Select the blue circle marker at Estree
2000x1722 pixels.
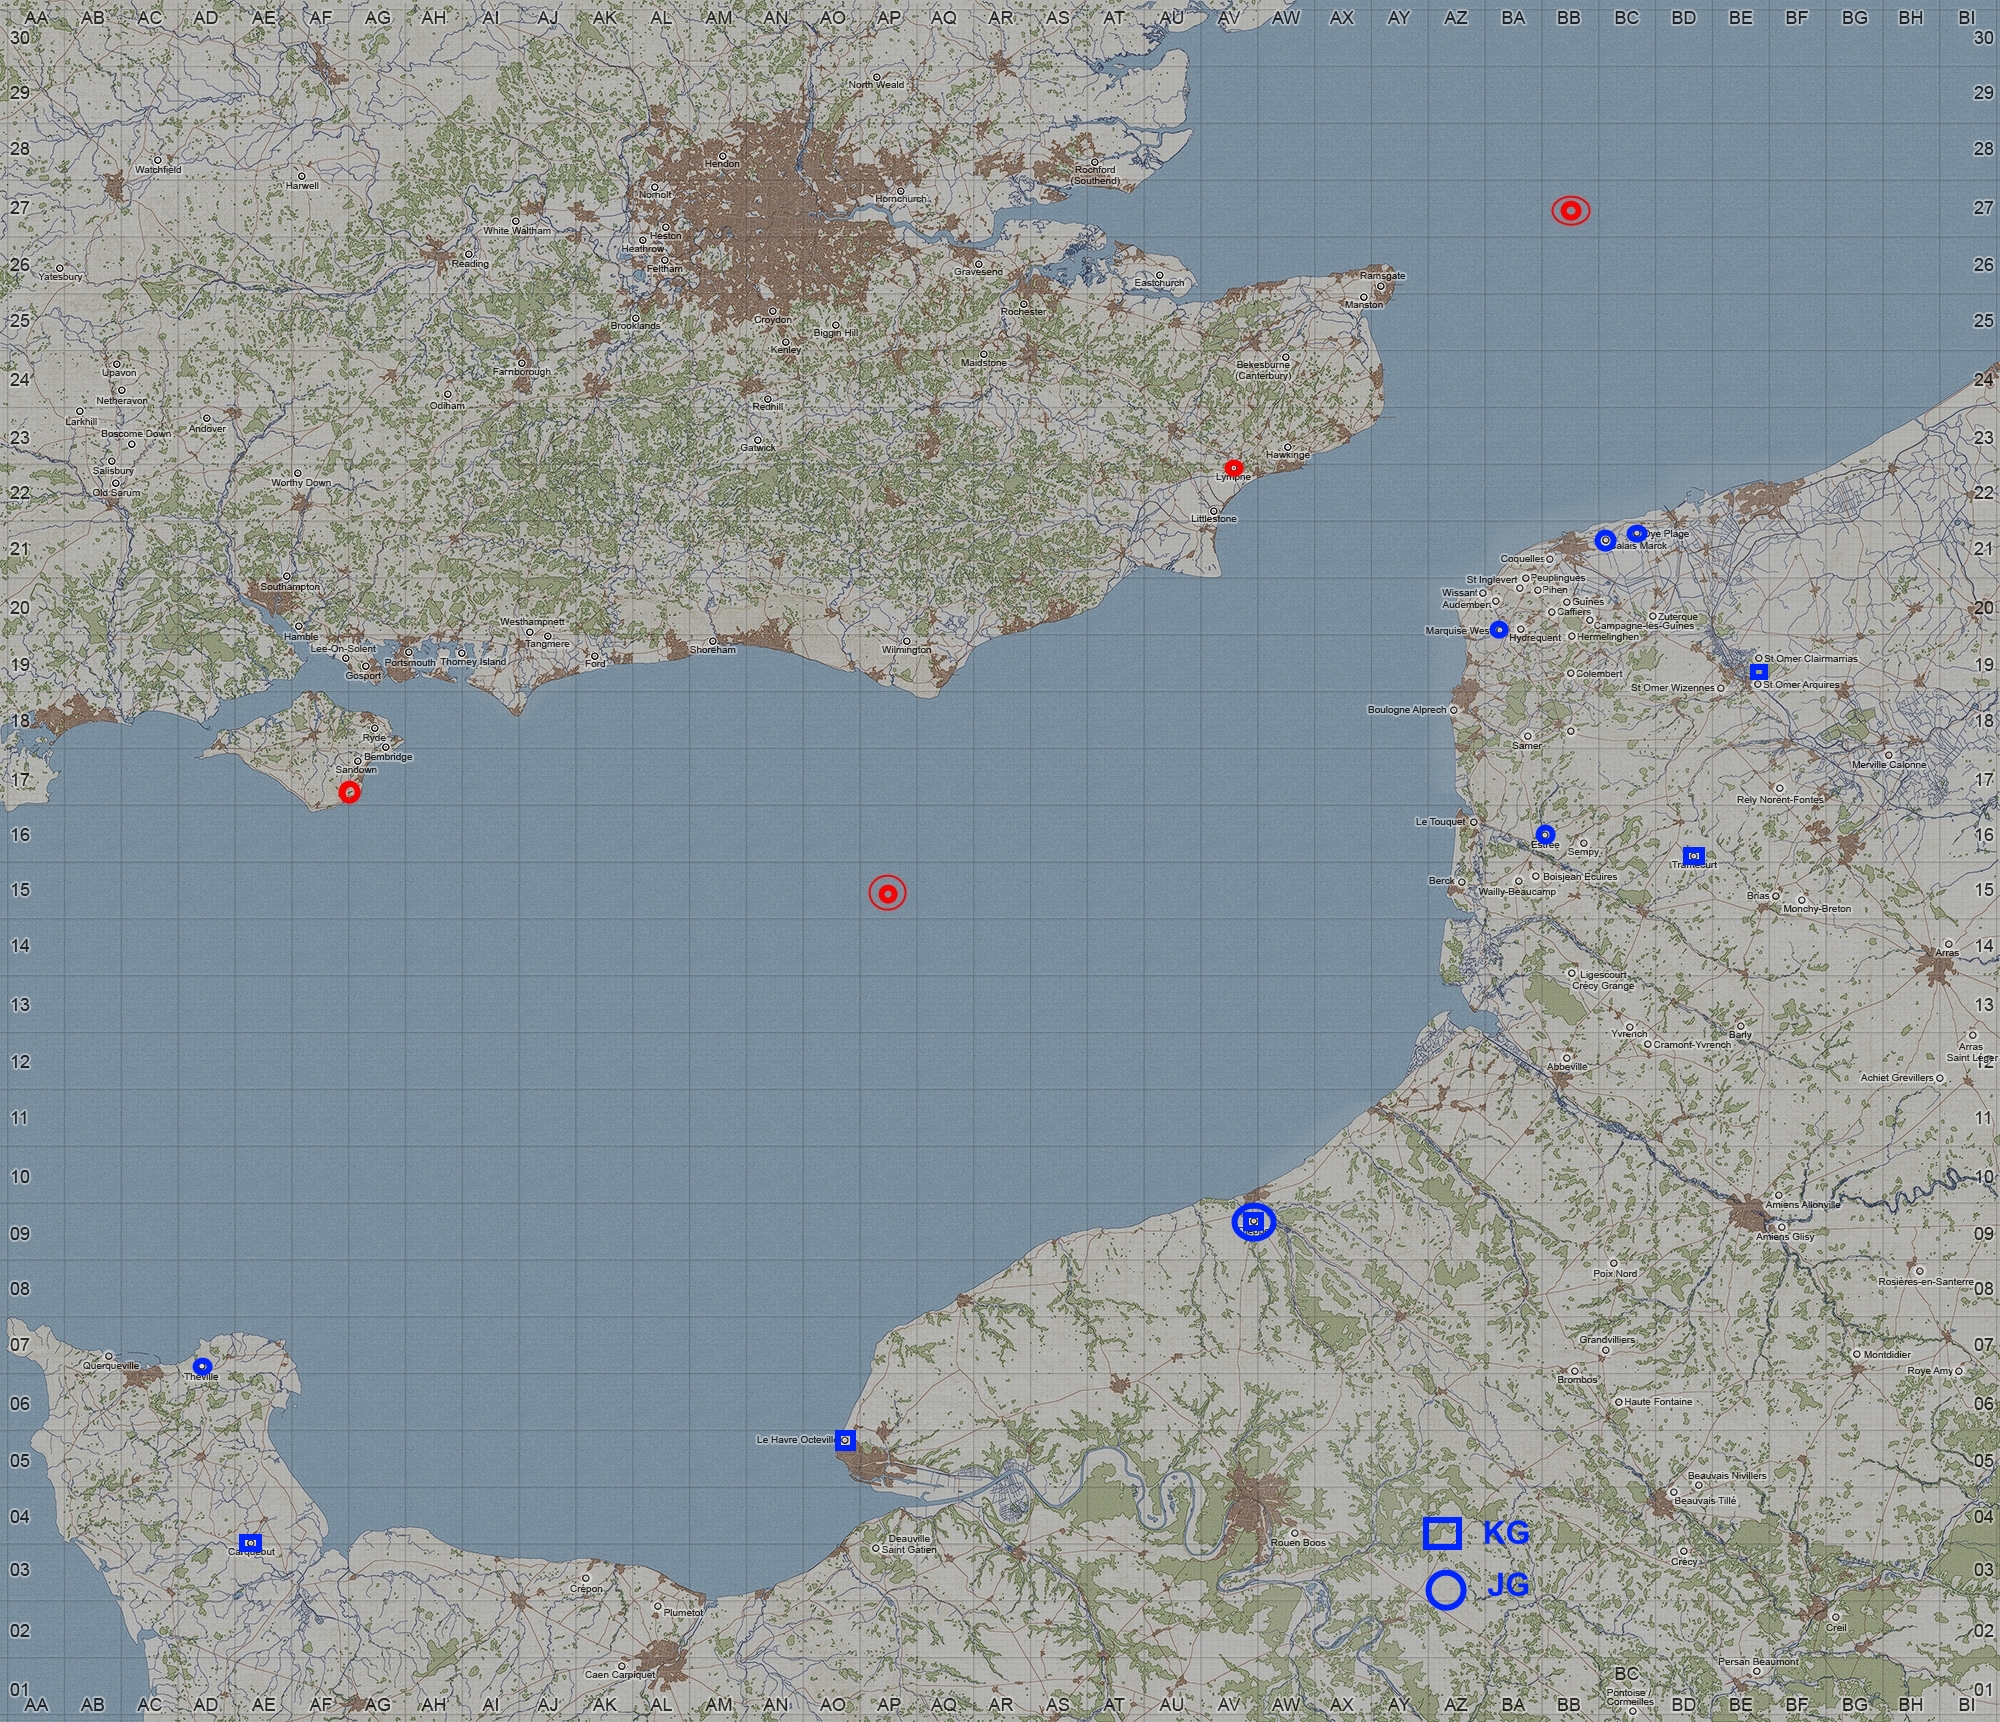pos(1545,834)
